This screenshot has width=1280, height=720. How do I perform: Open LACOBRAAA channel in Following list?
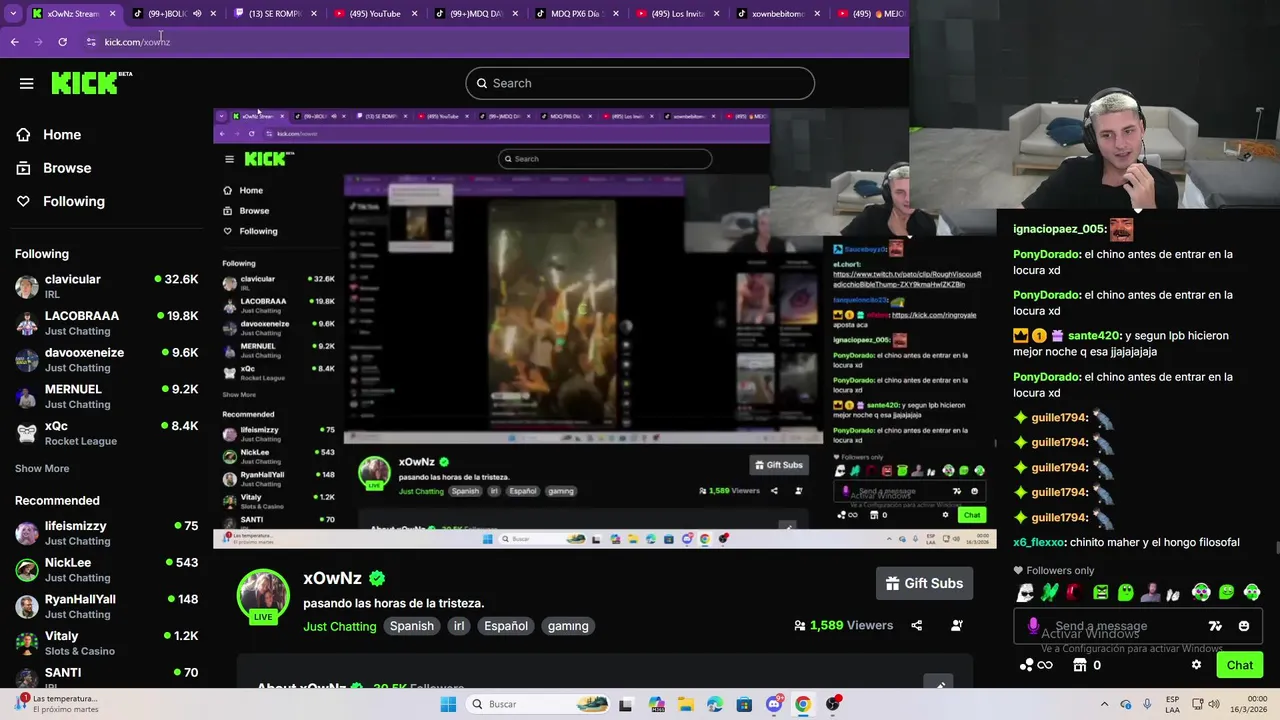[106, 322]
